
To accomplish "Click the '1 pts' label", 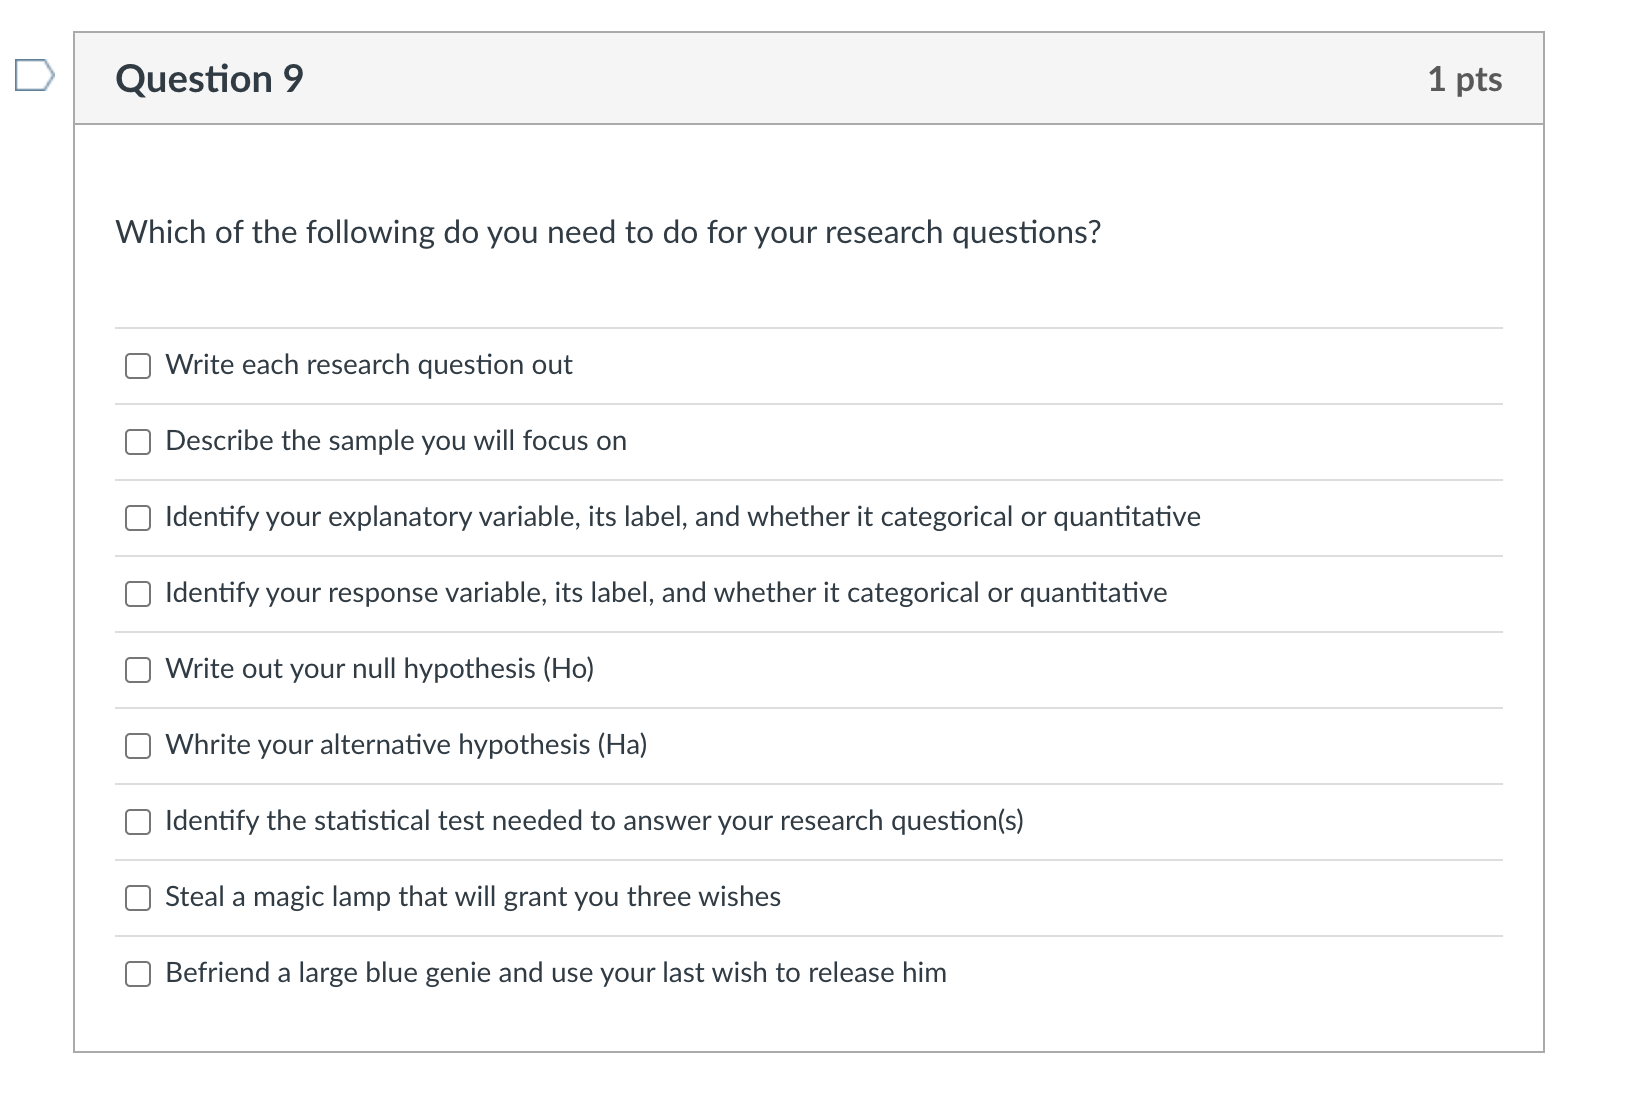I will pyautogui.click(x=1465, y=79).
